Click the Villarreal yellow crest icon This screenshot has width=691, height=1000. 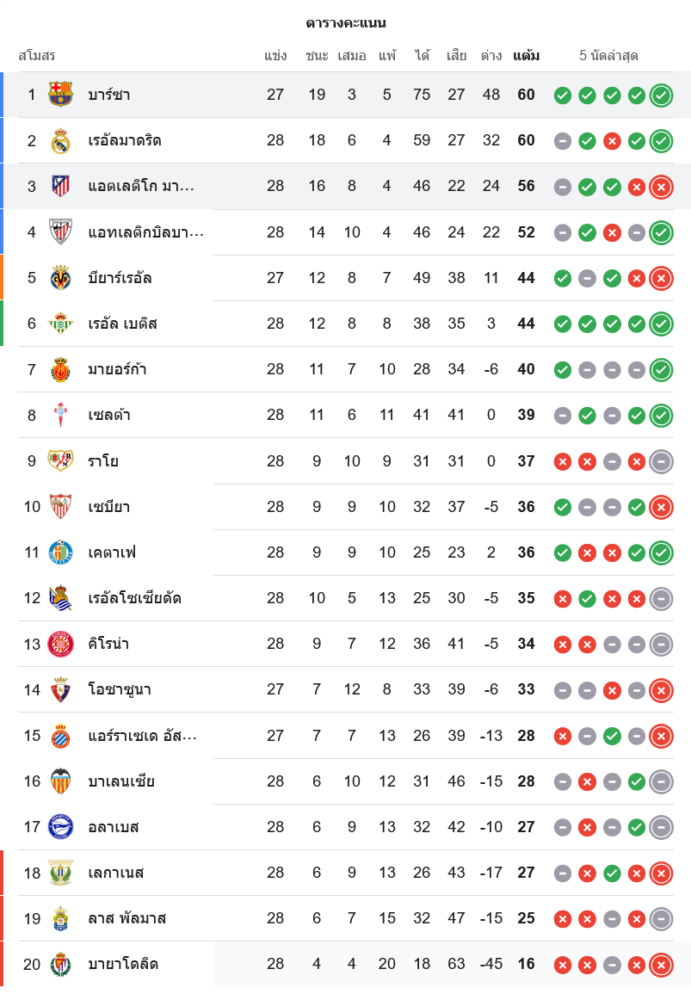pos(61,278)
